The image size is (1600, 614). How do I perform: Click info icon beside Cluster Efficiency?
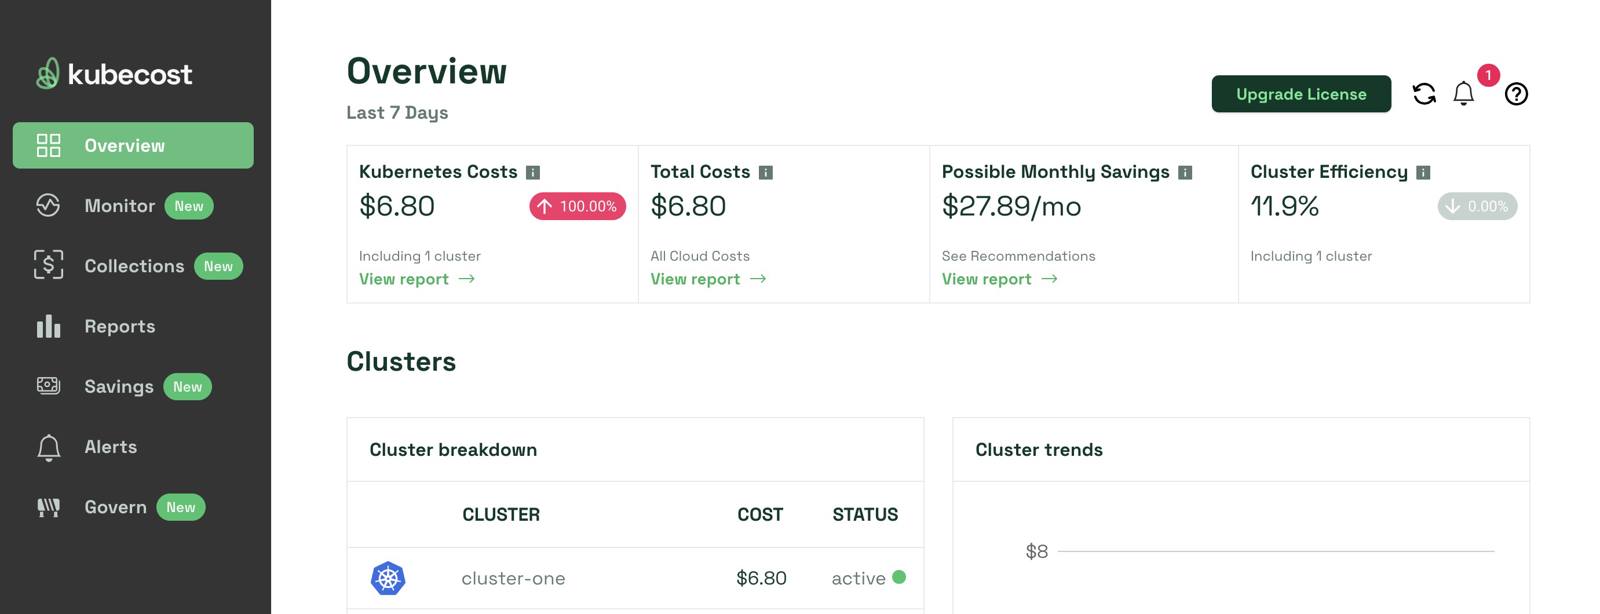pyautogui.click(x=1423, y=173)
